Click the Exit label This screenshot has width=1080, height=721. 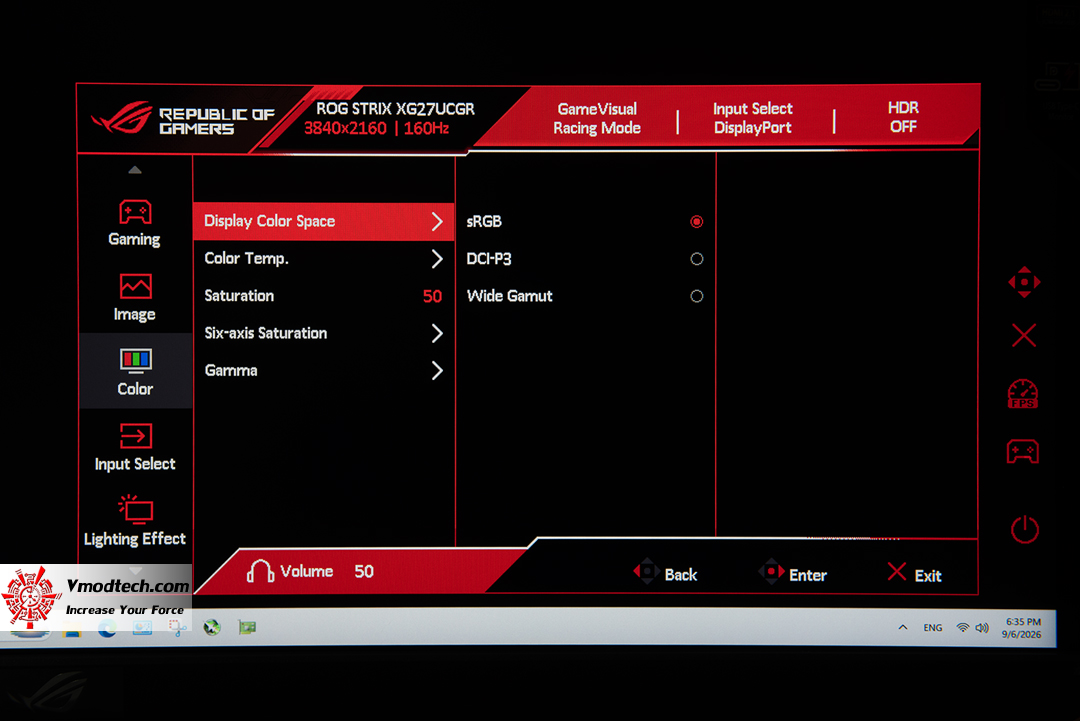tap(928, 576)
